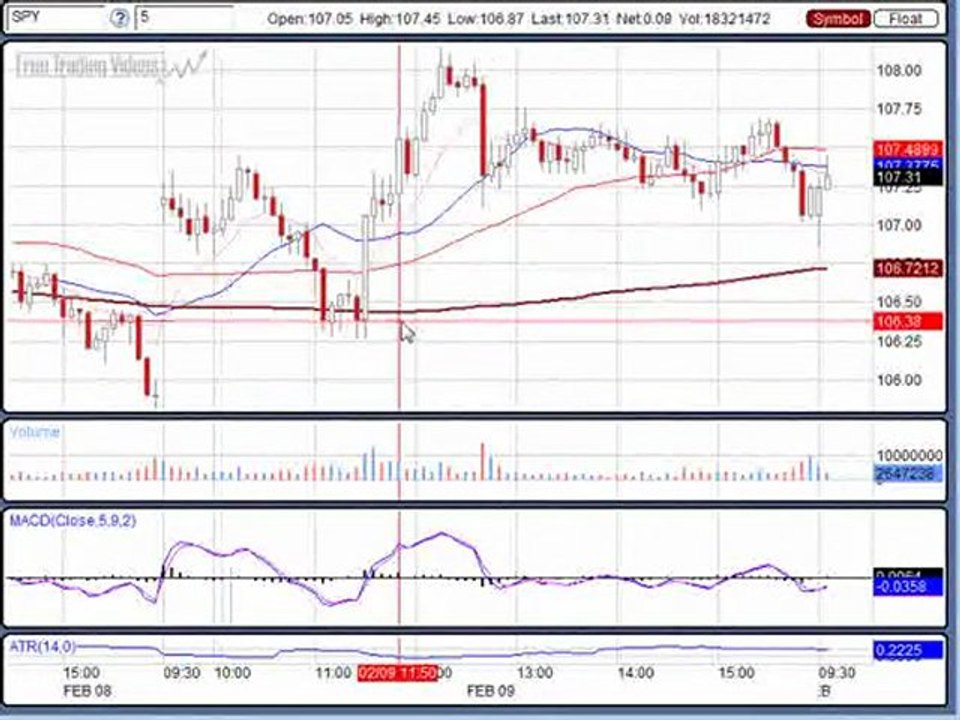This screenshot has width=960, height=720.
Task: Click the Vol:18321472 quote value
Action: click(724, 19)
